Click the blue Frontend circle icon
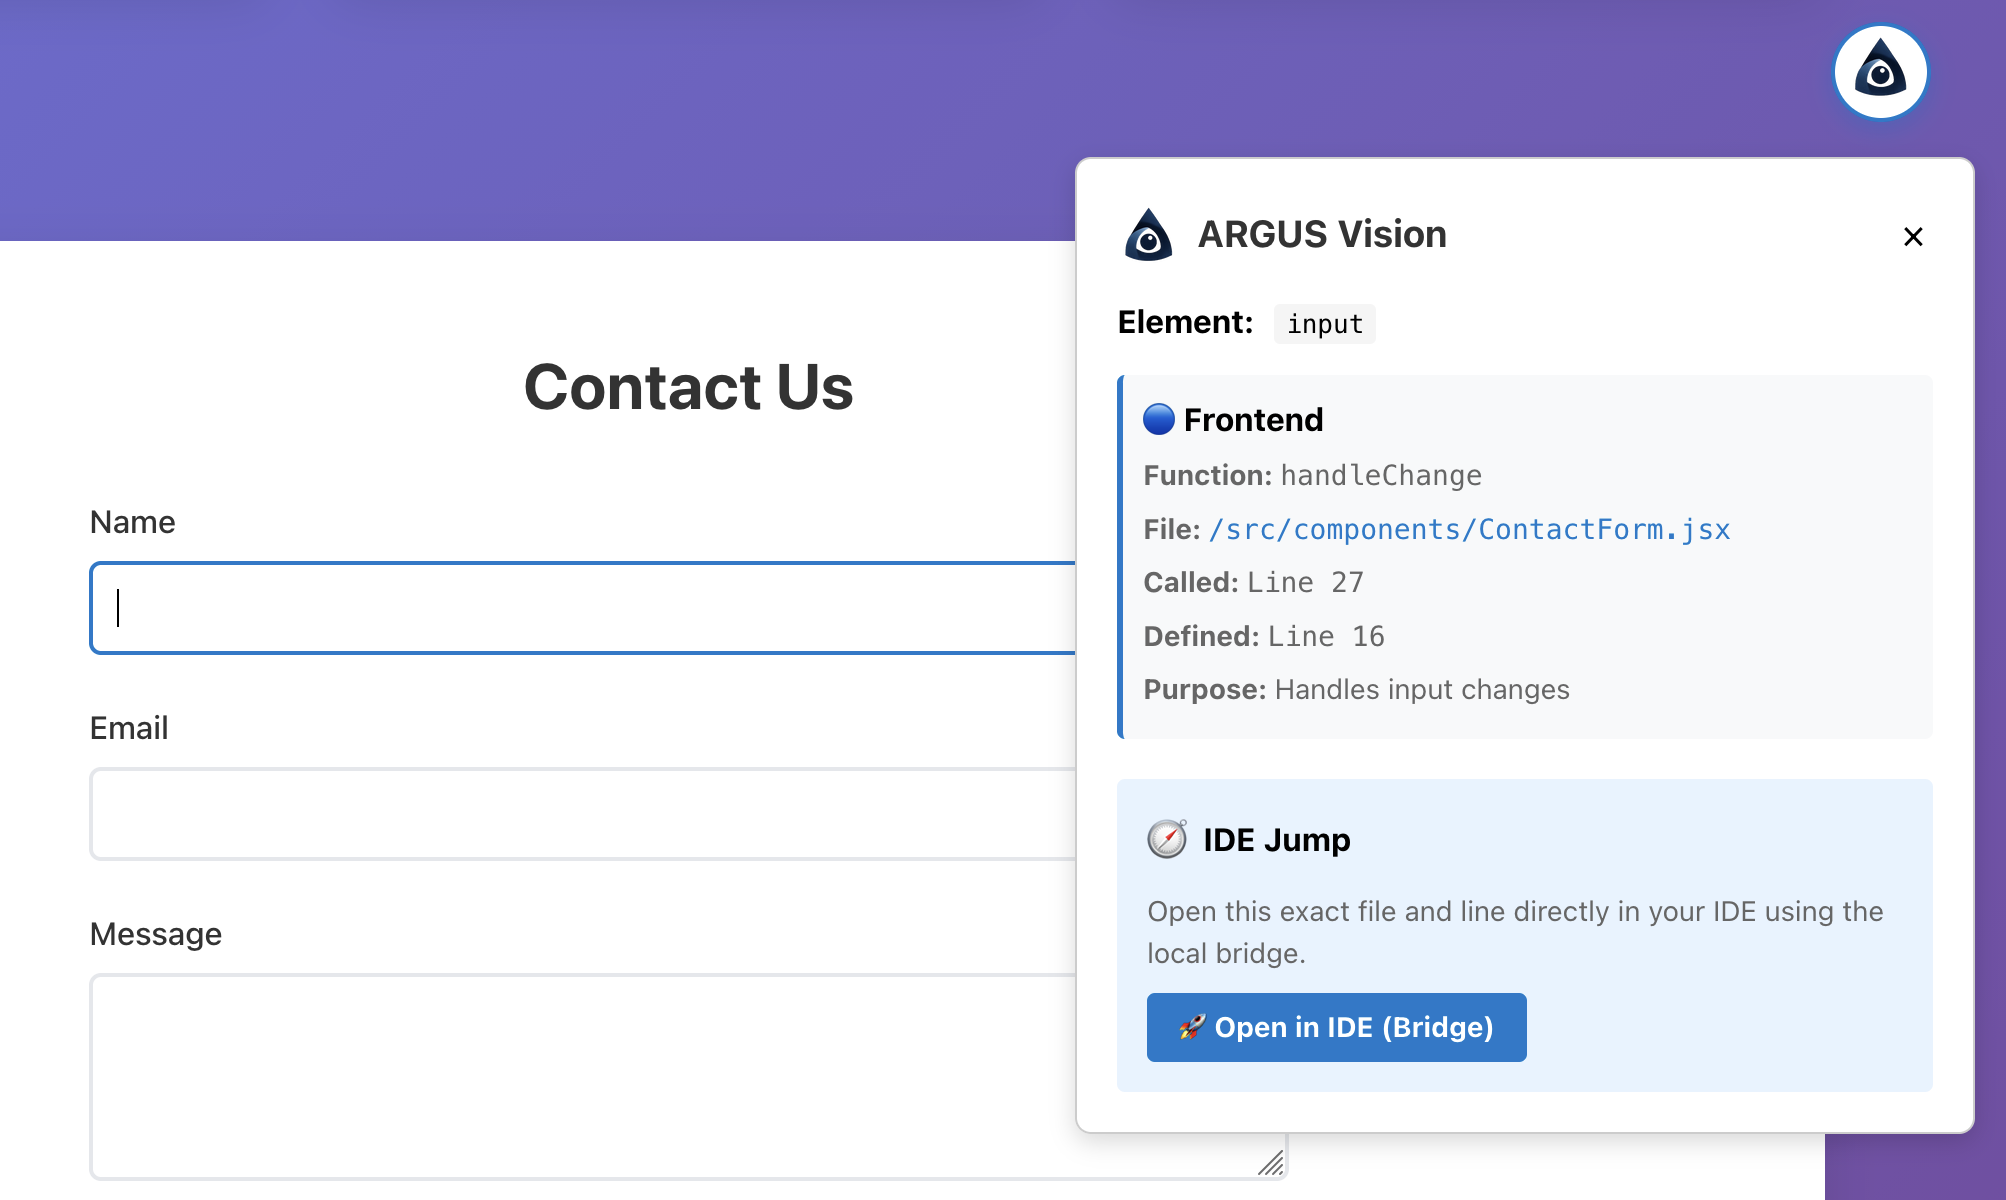This screenshot has width=2006, height=1200. coord(1159,419)
